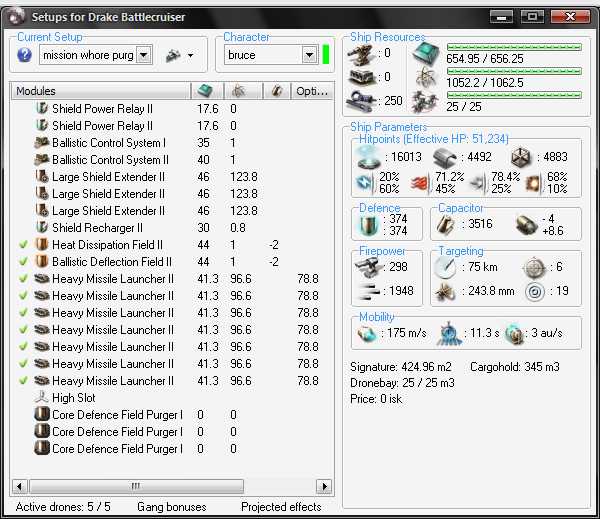The image size is (600, 519).
Task: Toggle the Ballistic Deflection Field II checkmark
Action: (24, 261)
